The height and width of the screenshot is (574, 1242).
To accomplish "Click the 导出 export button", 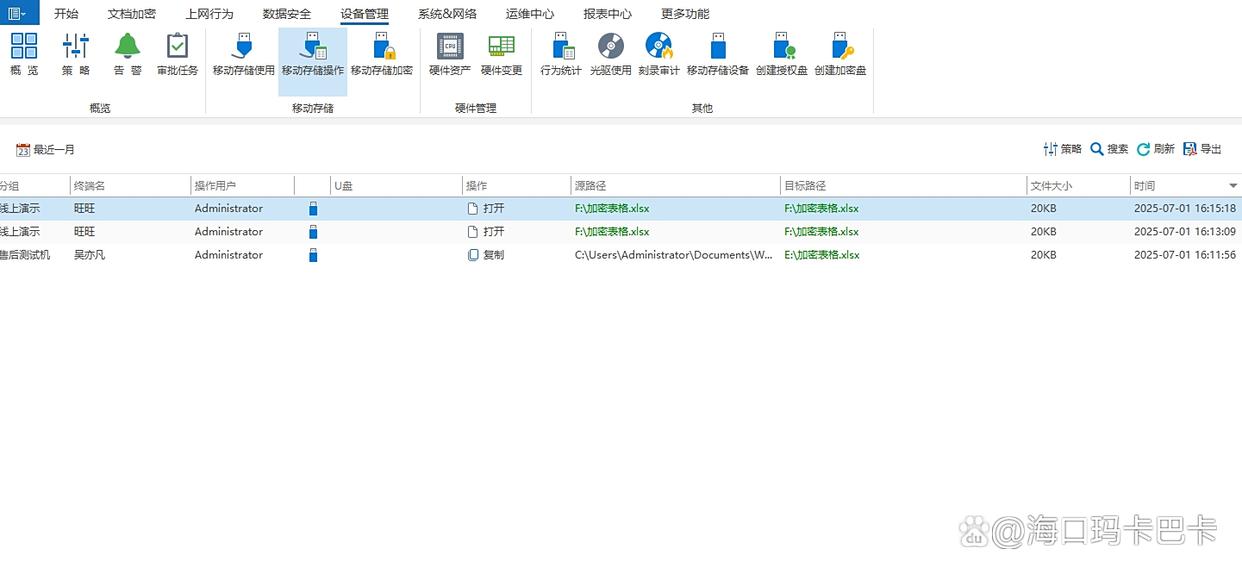I will tap(1202, 149).
